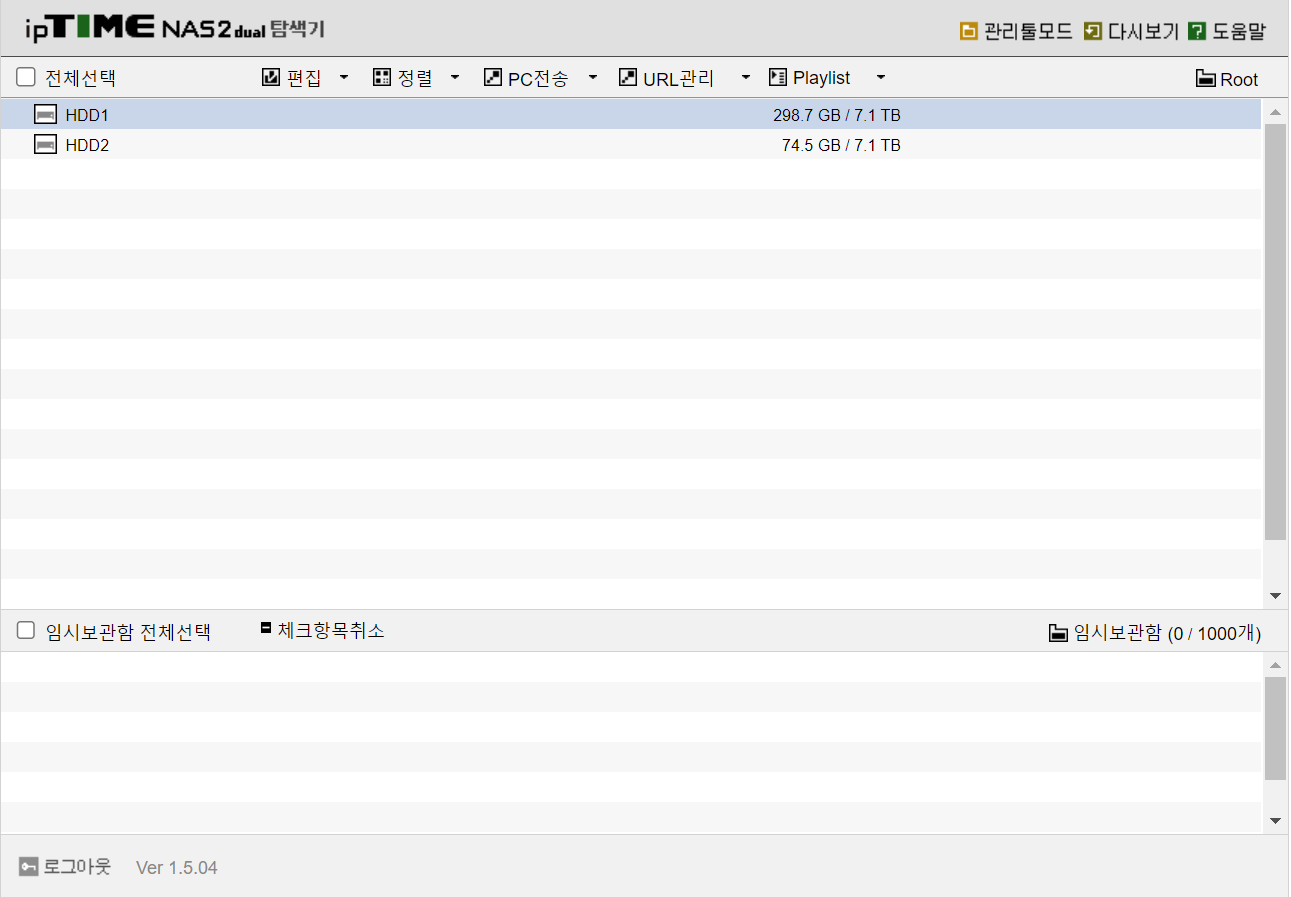The width and height of the screenshot is (1291, 897).
Task: Click the 로그아웃 key icon
Action: 29,866
